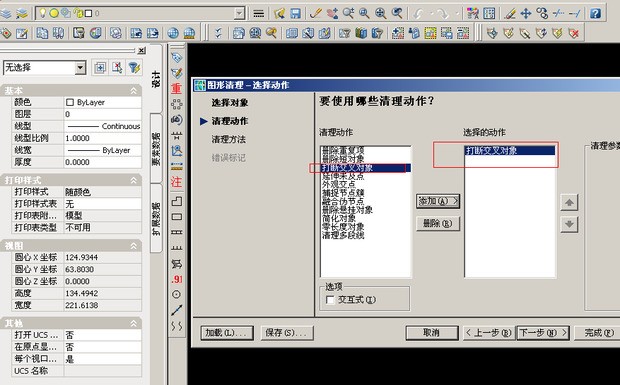Click the globe with gold base icon

point(189,33)
